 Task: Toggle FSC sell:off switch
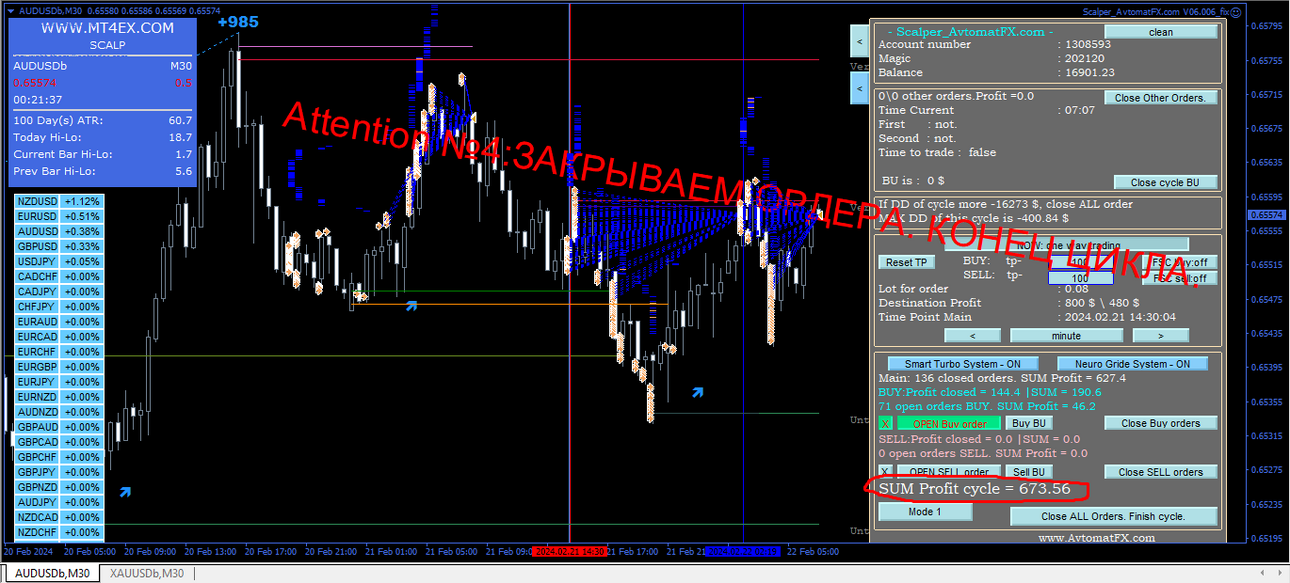[x=1179, y=278]
